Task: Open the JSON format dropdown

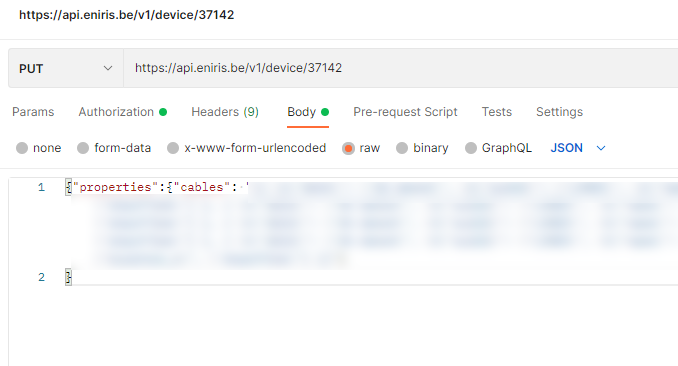Action: [578, 148]
